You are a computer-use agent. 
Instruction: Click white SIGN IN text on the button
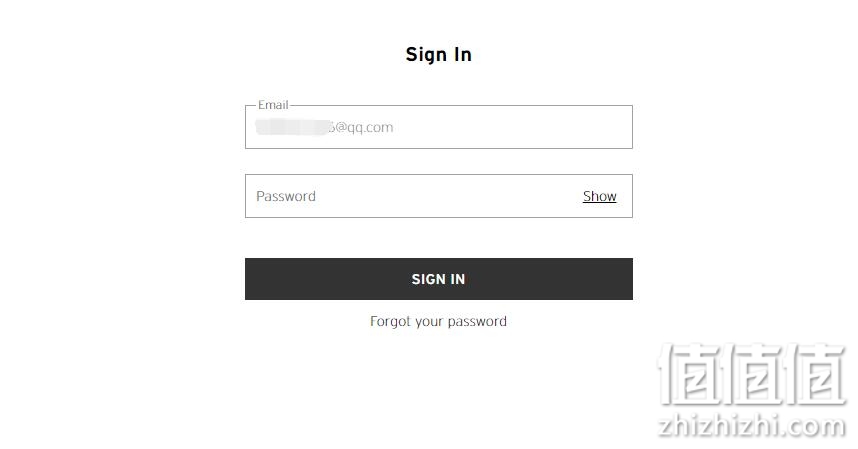[x=438, y=279]
